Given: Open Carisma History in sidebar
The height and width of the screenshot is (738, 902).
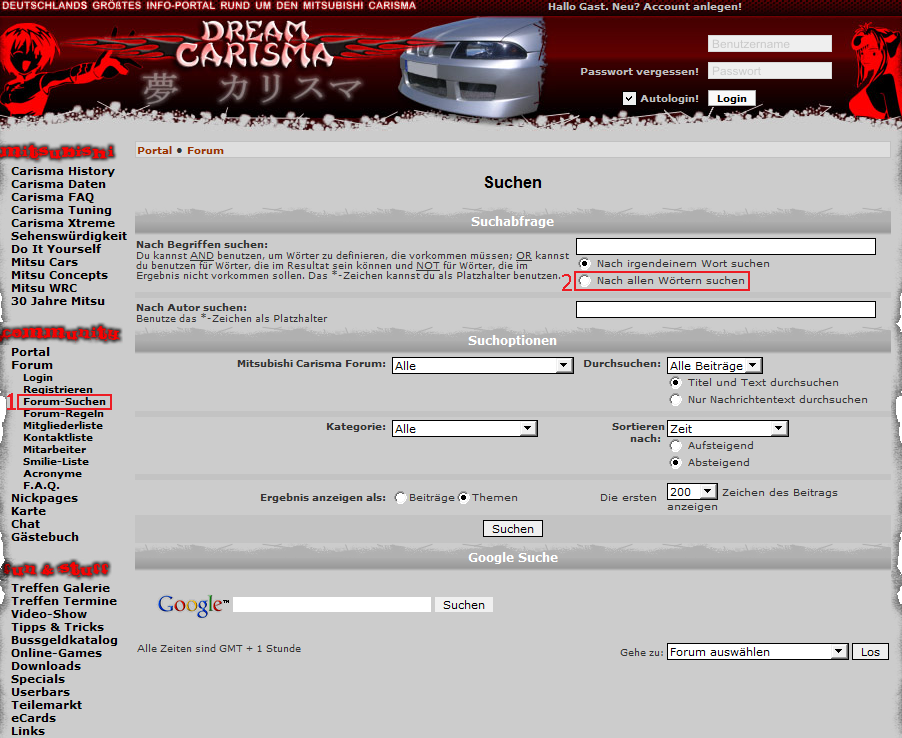Looking at the screenshot, I should click(x=63, y=171).
